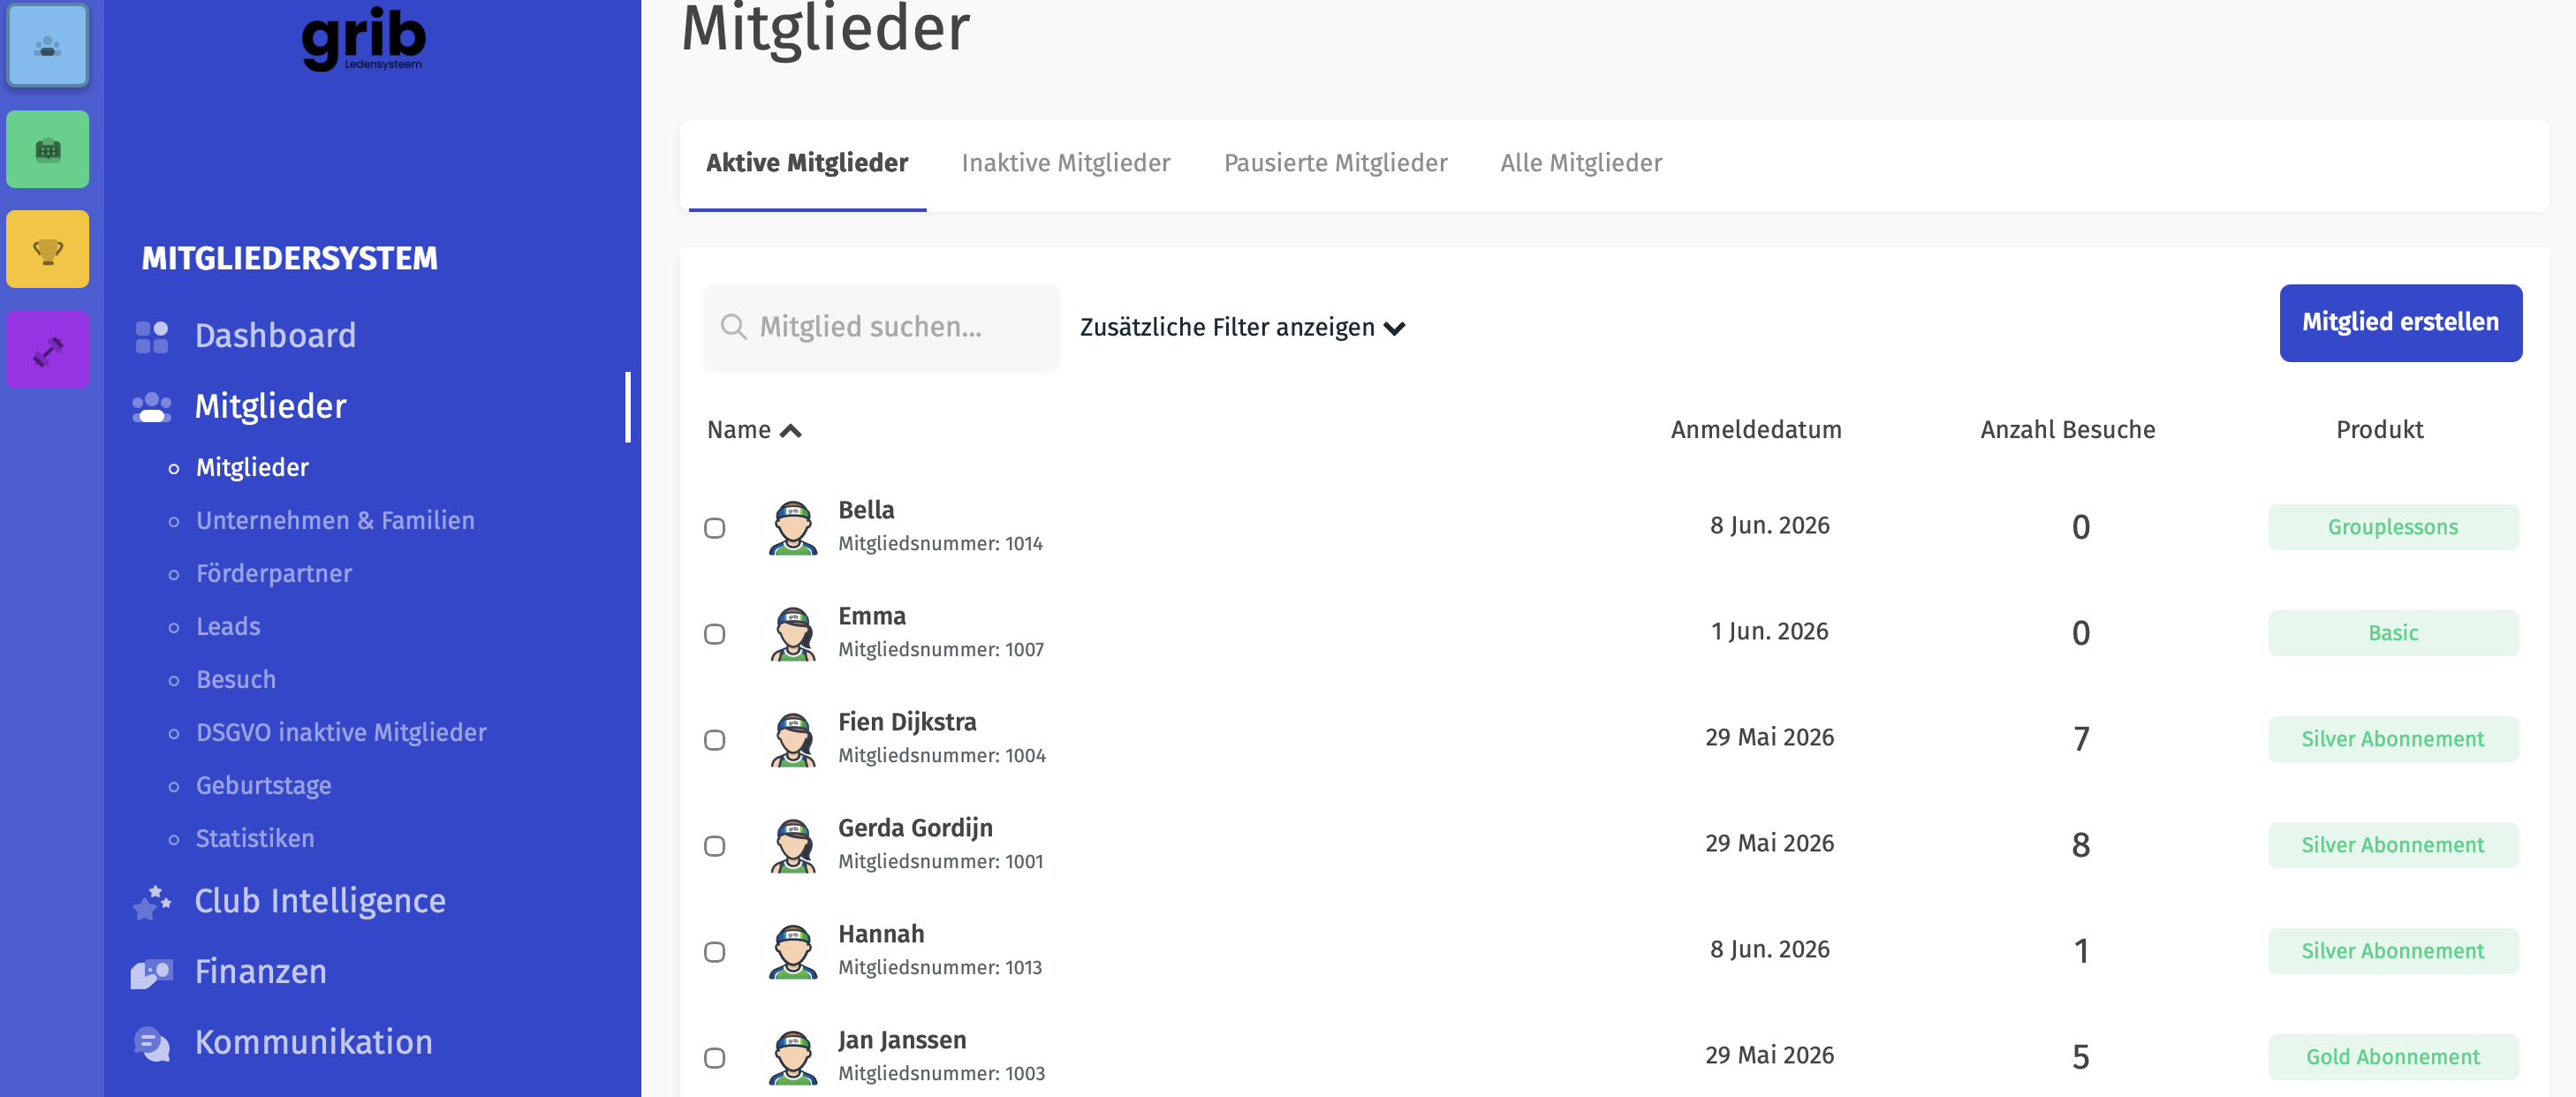Collapse the Mitglieder sidebar section

270,406
